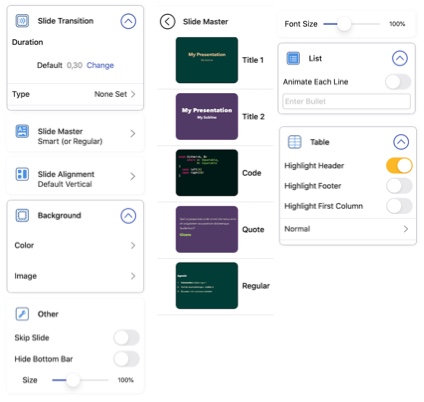Collapse the Table section chevron

[x=401, y=142]
